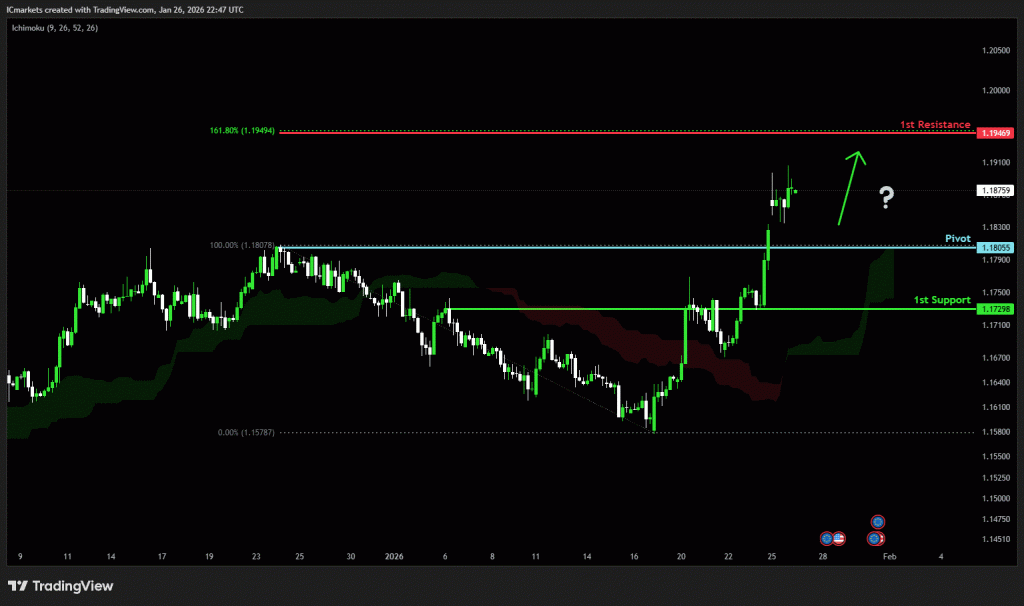Click the green 1.17298 support price tag
Screen dimensions: 1024x606
995,309
